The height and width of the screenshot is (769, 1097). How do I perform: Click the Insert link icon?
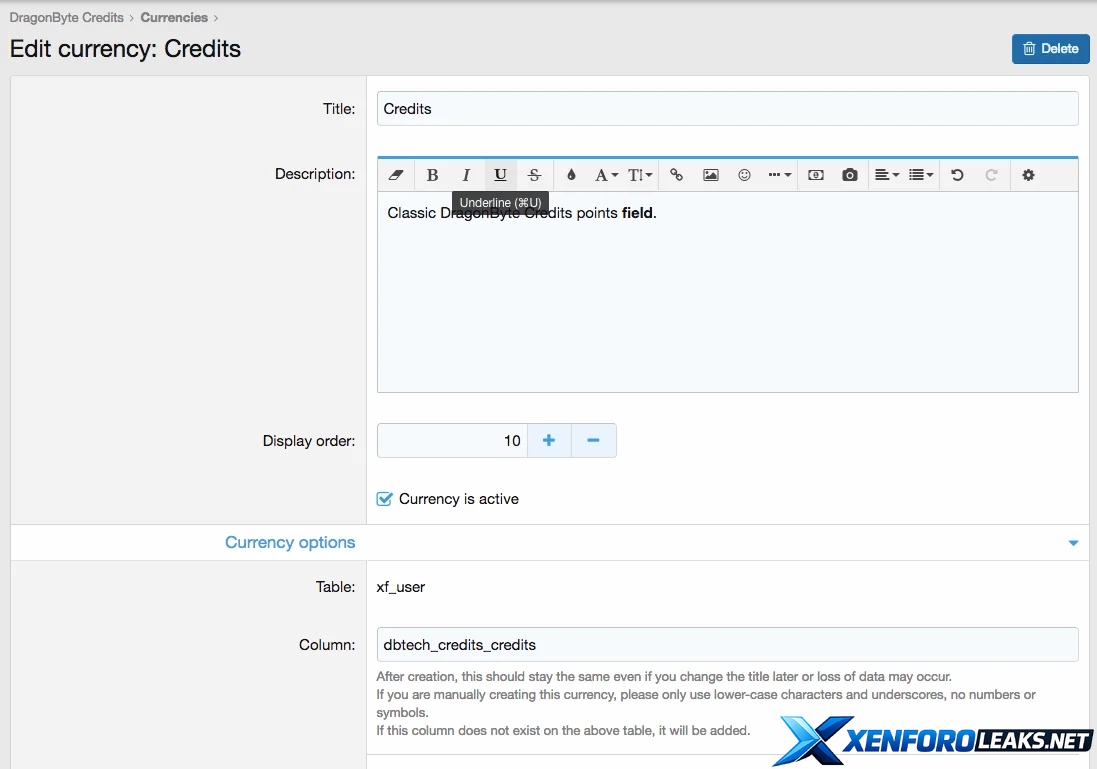(677, 175)
